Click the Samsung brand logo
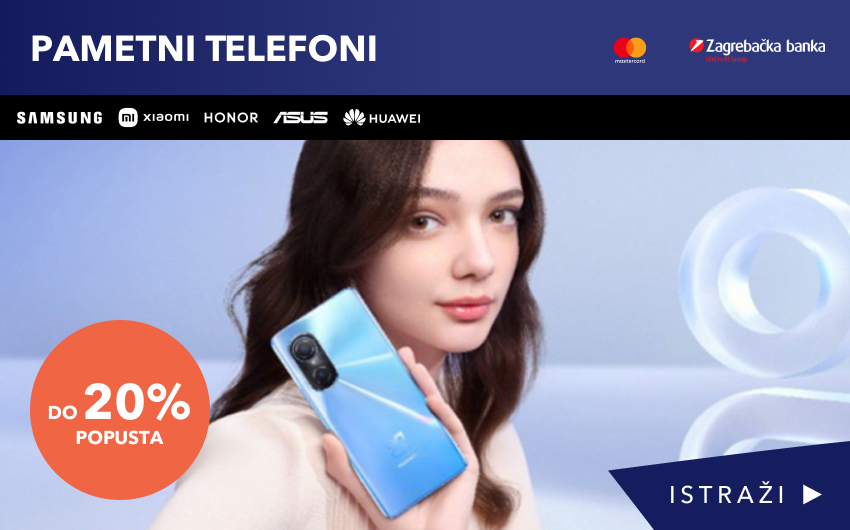Image resolution: width=850 pixels, height=530 pixels. 60,118
